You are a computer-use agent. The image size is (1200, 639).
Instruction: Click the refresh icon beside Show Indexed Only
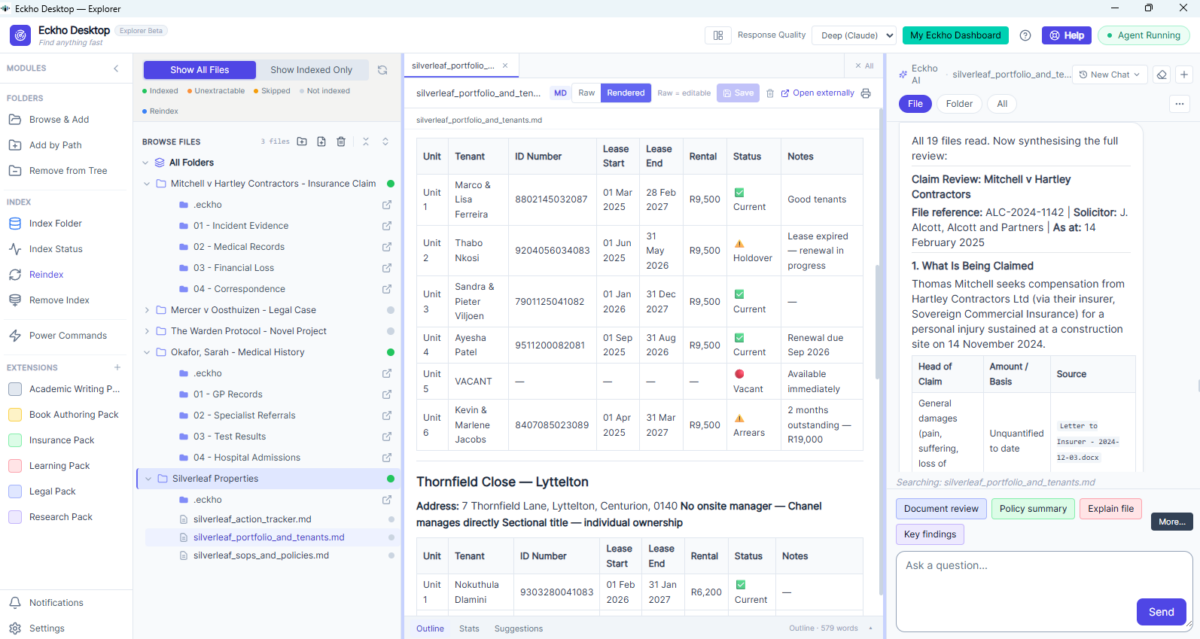pyautogui.click(x=382, y=70)
